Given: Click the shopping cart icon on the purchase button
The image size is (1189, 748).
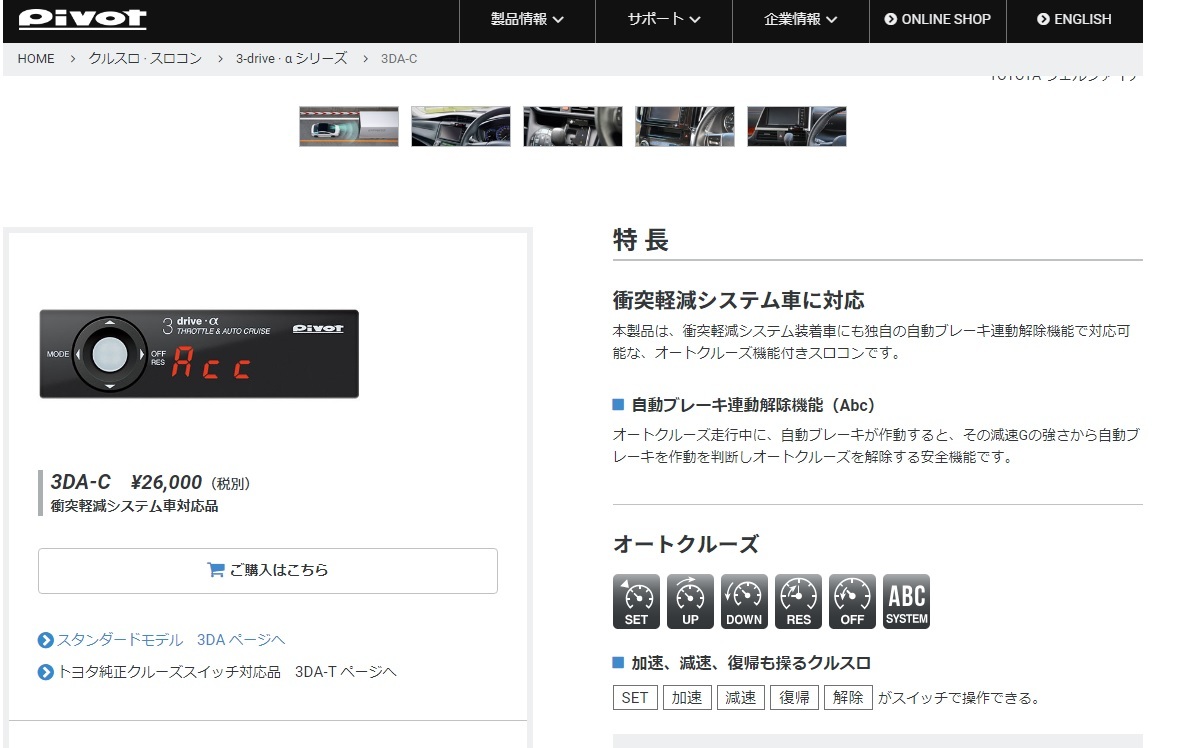Looking at the screenshot, I should 216,570.
